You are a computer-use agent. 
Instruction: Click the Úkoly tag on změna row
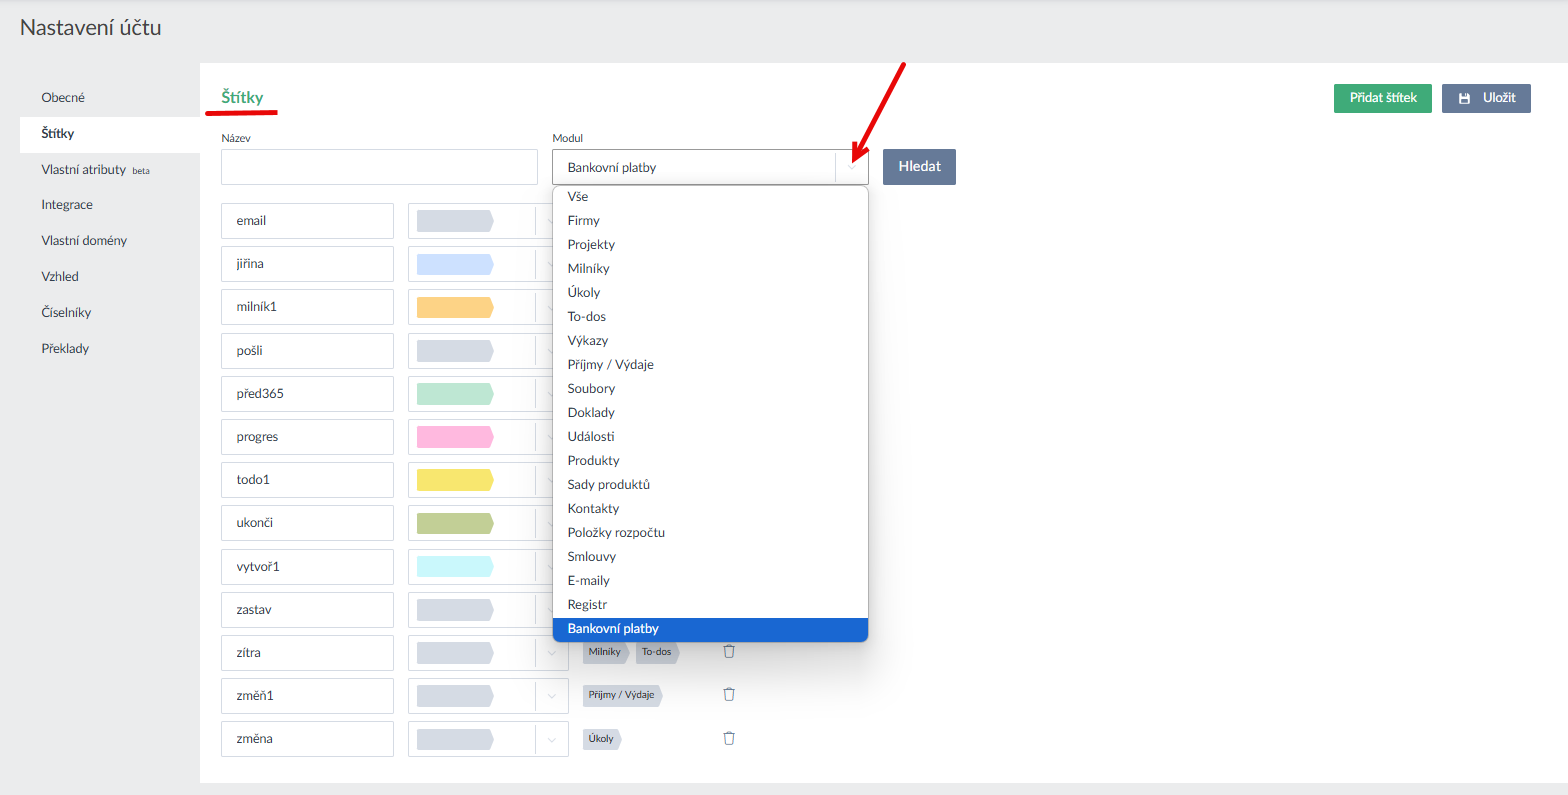coord(601,739)
